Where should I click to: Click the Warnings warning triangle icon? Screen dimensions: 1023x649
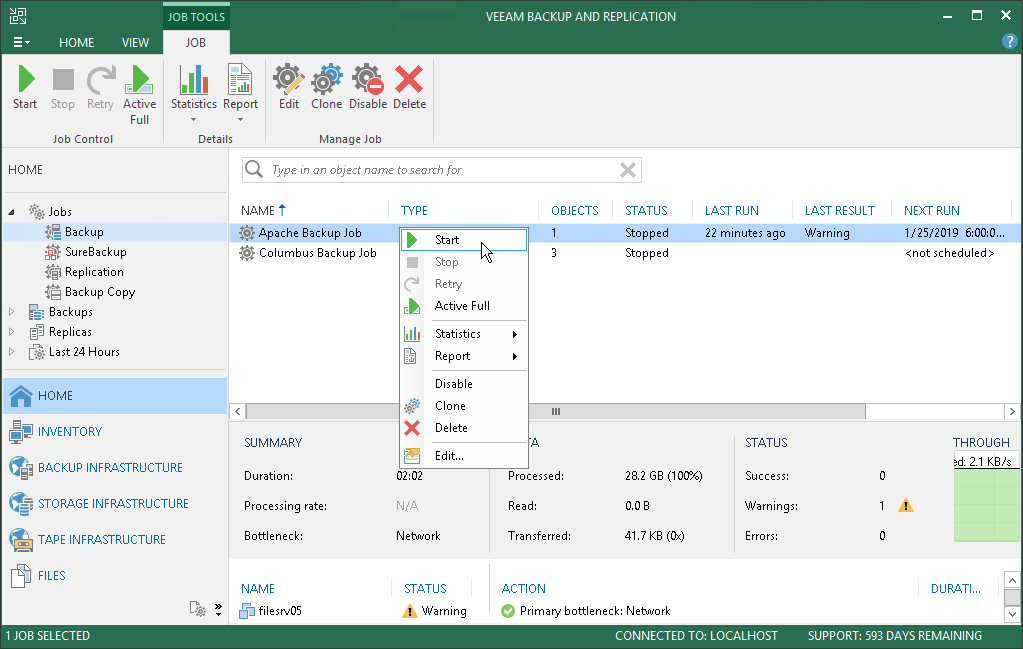(906, 506)
